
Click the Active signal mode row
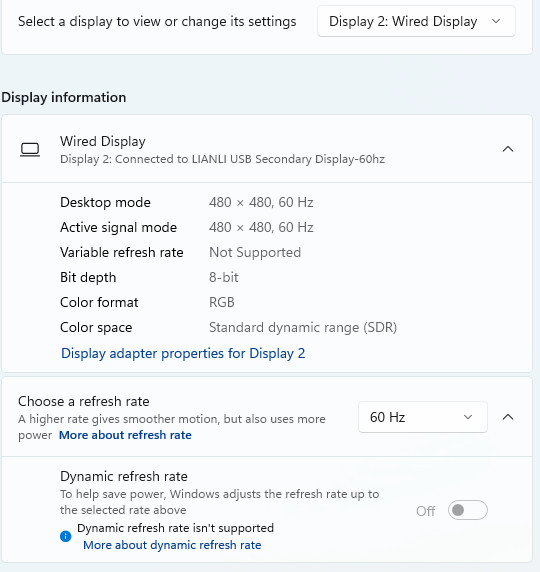point(187,227)
